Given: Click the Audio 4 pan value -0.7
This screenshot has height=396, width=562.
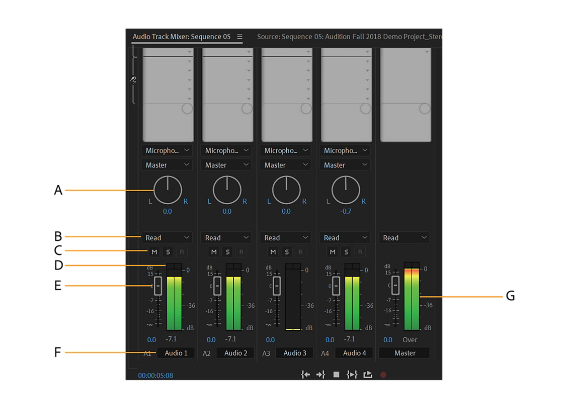Looking at the screenshot, I should pos(346,211).
